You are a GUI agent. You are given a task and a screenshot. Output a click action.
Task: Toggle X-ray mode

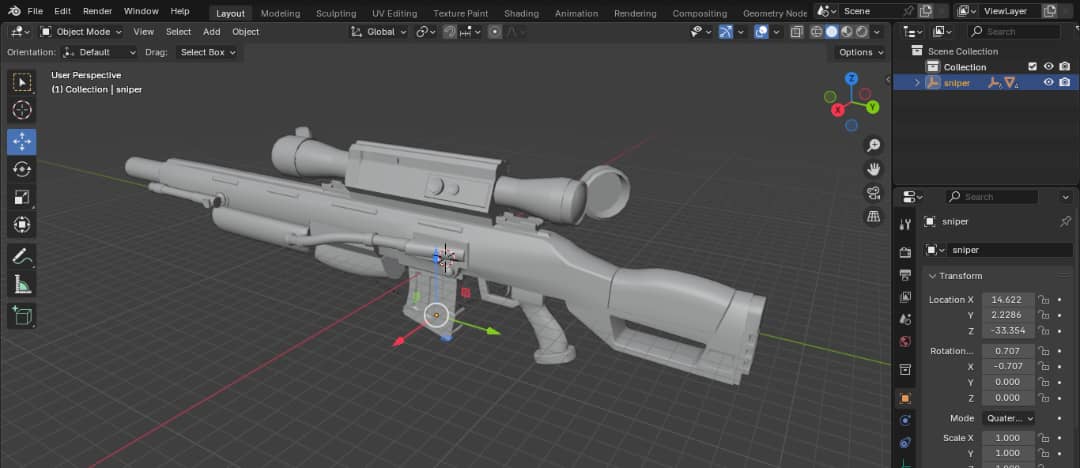(x=797, y=32)
